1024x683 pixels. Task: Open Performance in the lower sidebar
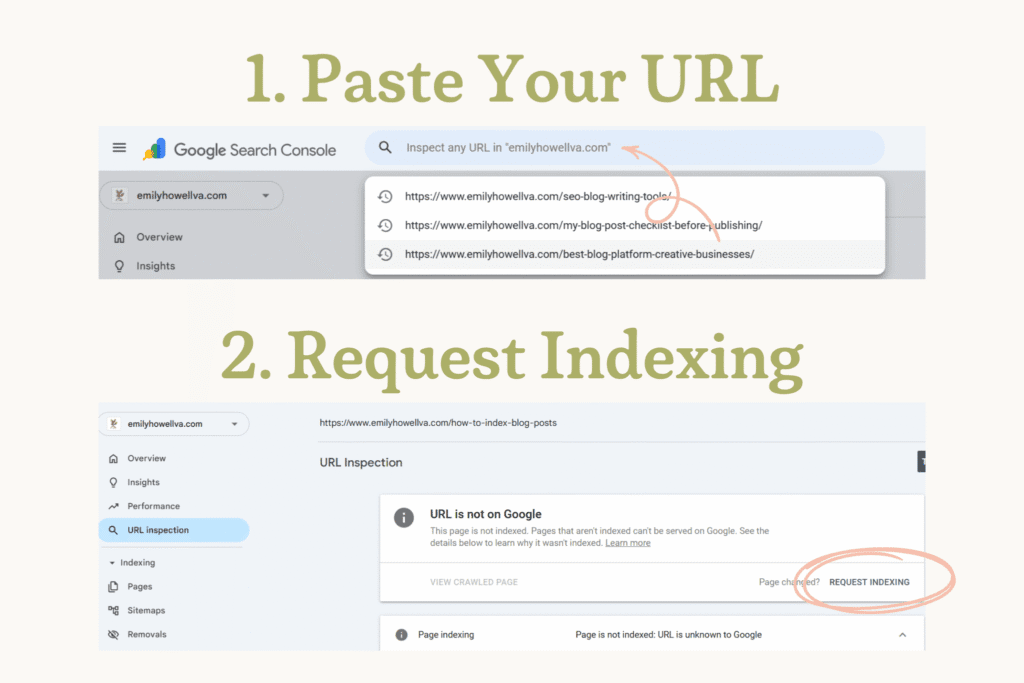(153, 506)
